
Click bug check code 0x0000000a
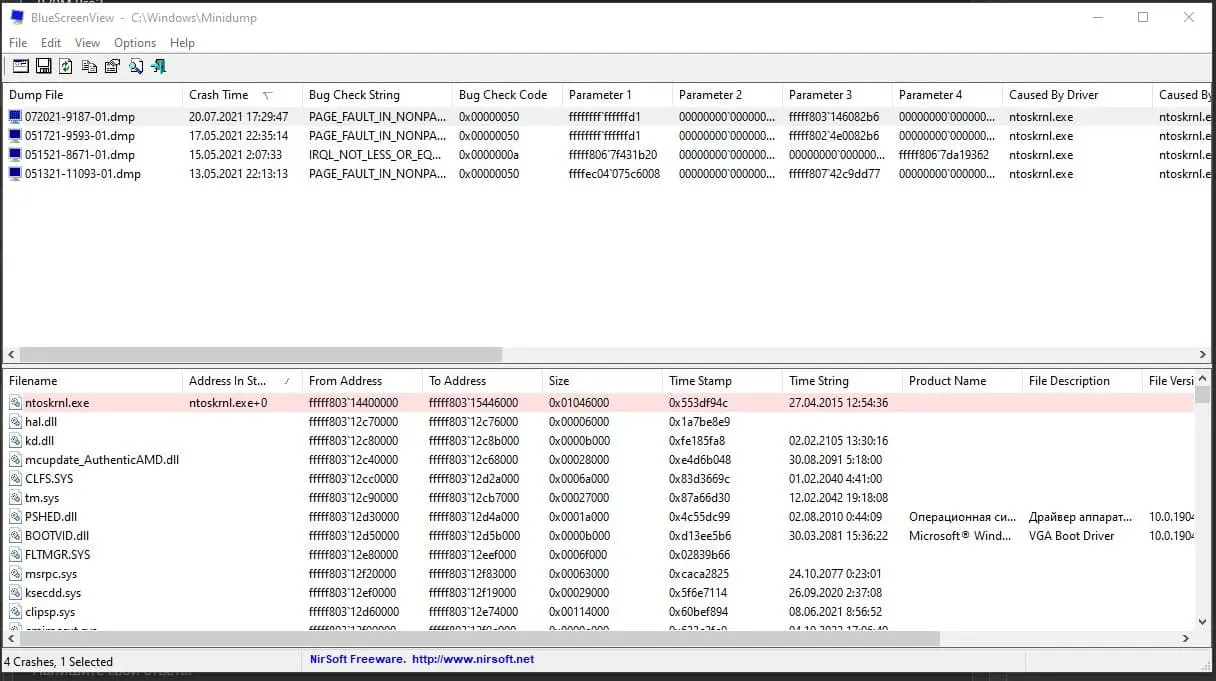click(489, 155)
